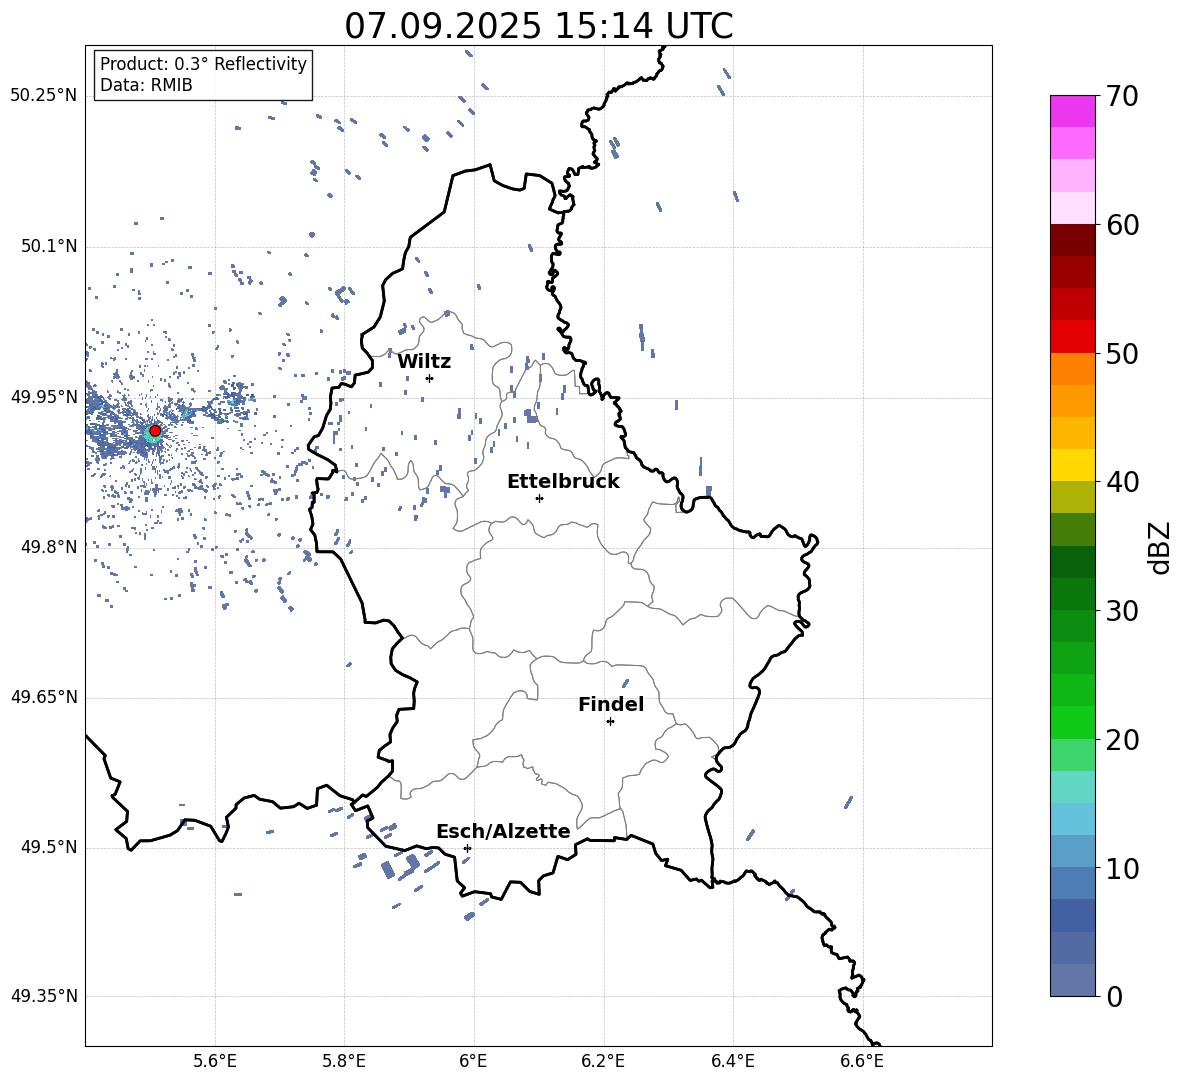
Task: Click the 49.65°N latitude label
Action: [44, 697]
